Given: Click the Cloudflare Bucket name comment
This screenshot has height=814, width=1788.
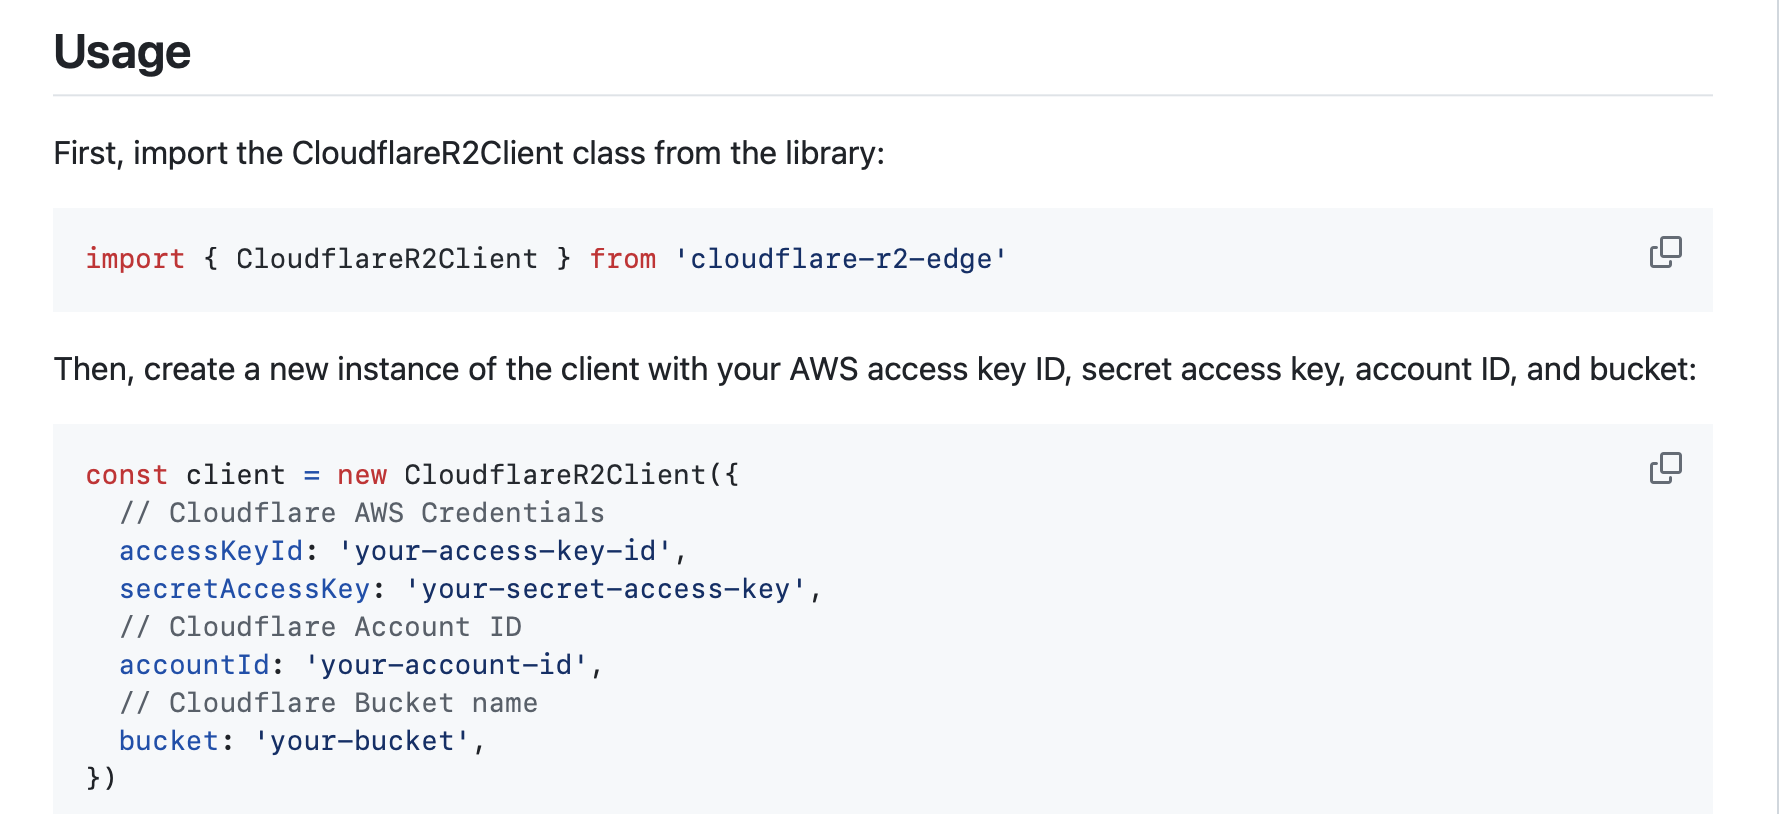Looking at the screenshot, I should tap(328, 703).
